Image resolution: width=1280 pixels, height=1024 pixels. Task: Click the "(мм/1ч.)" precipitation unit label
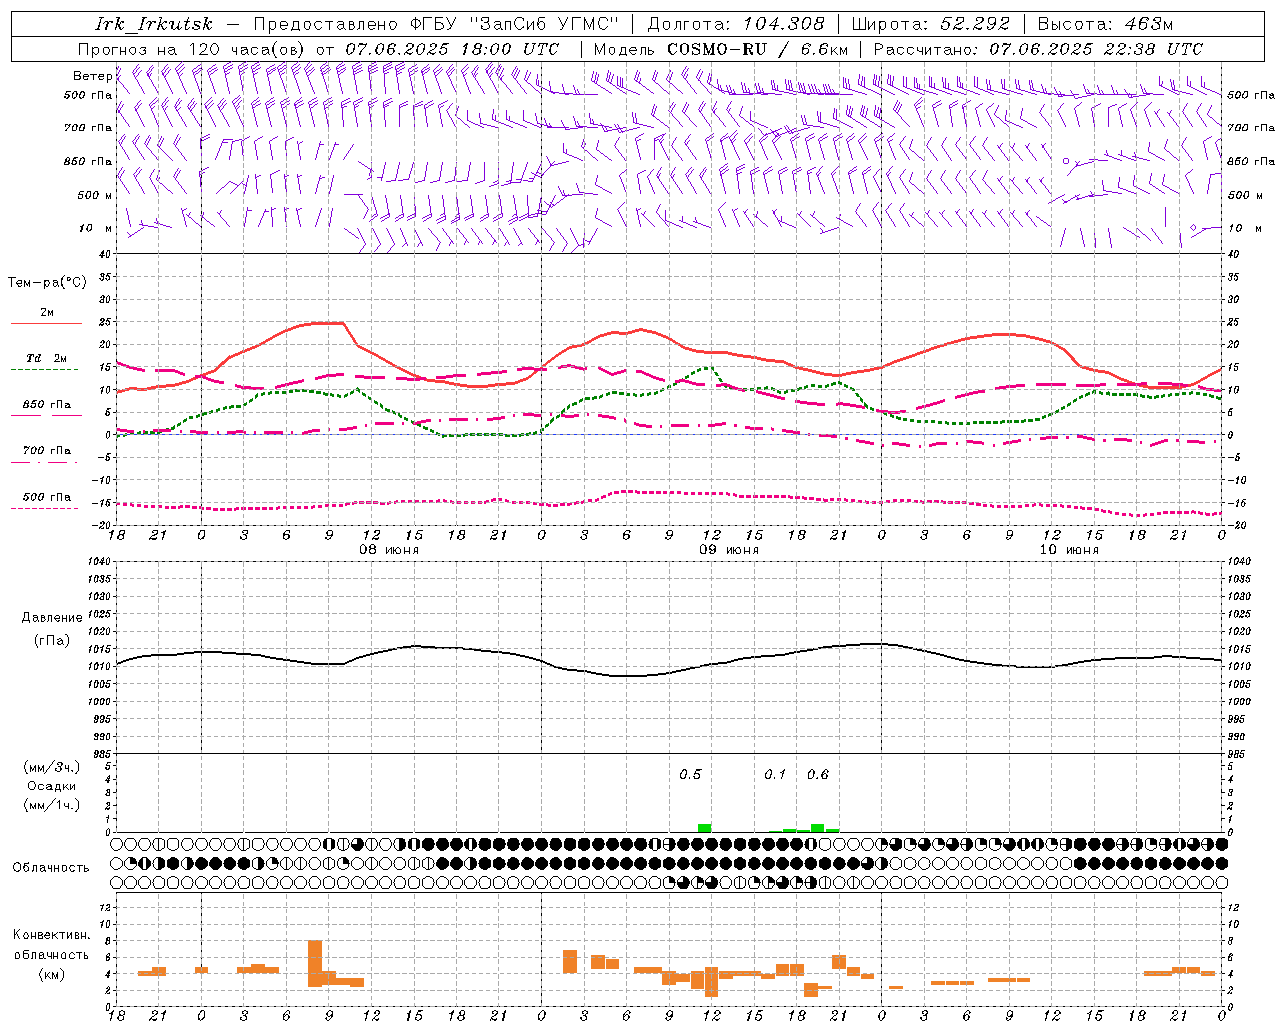point(52,805)
